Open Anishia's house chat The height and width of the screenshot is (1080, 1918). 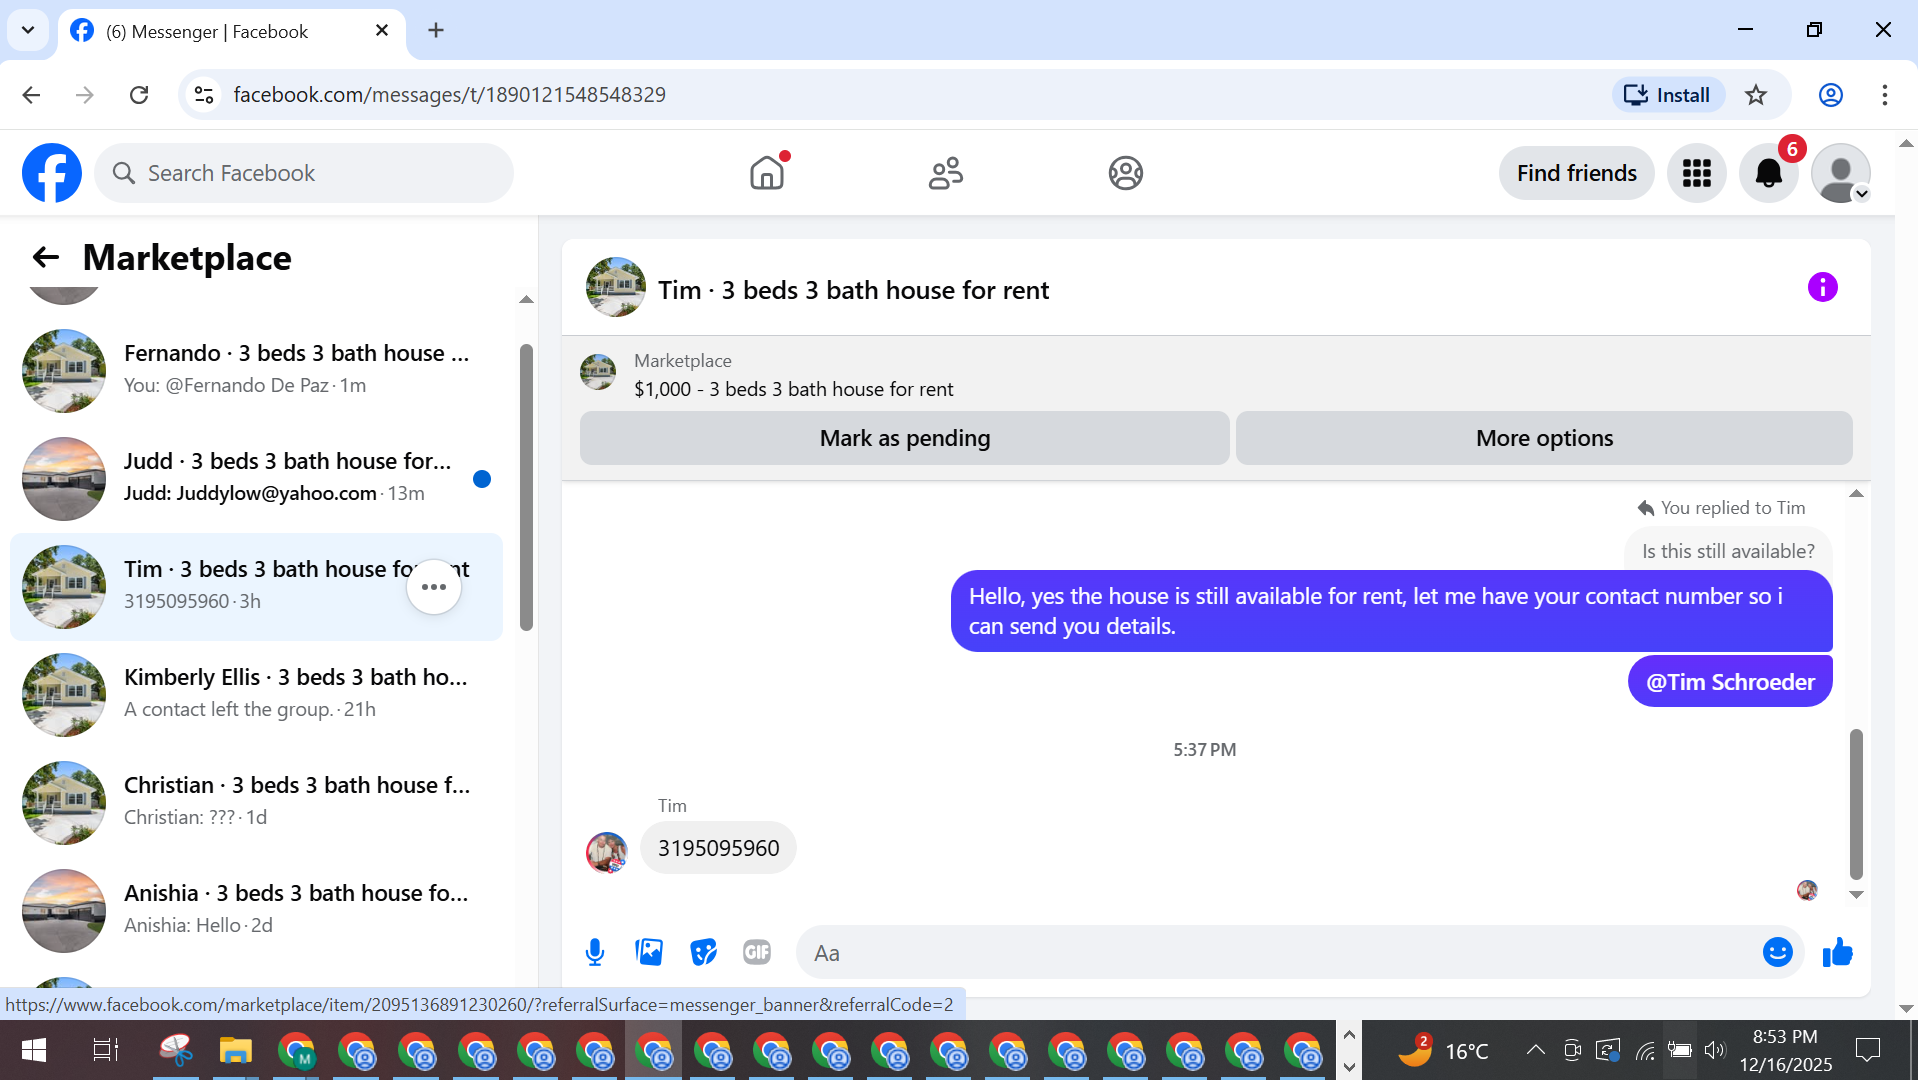pyautogui.click(x=256, y=911)
